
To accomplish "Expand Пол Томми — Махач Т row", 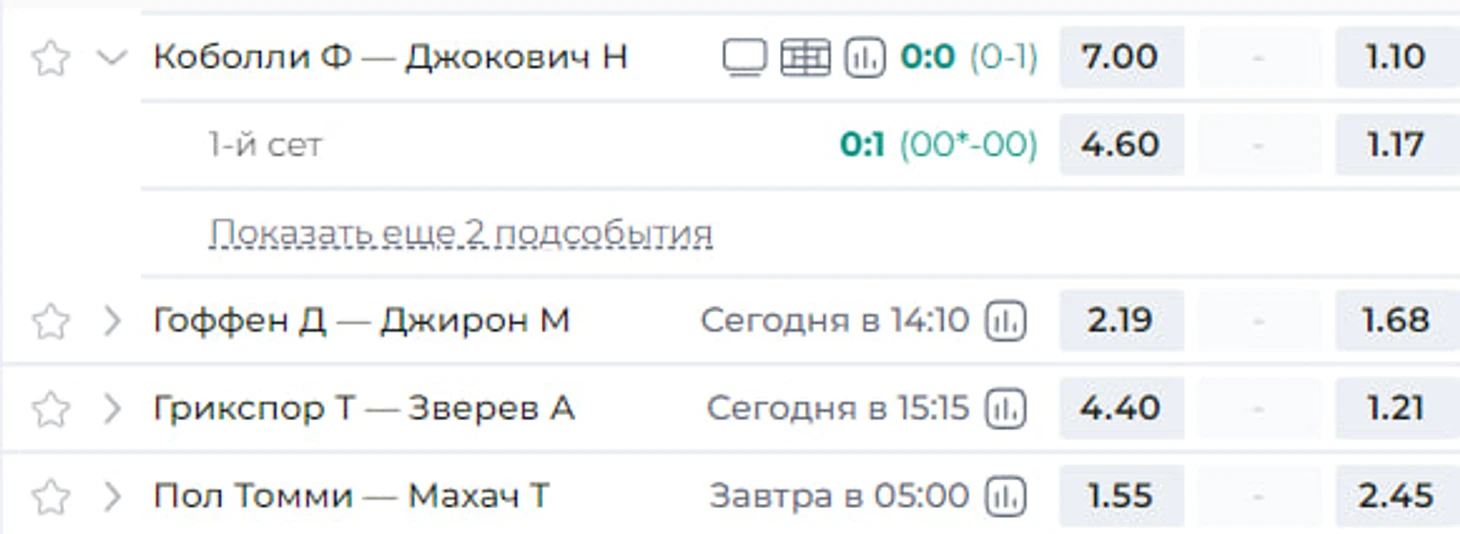I will 112,495.
